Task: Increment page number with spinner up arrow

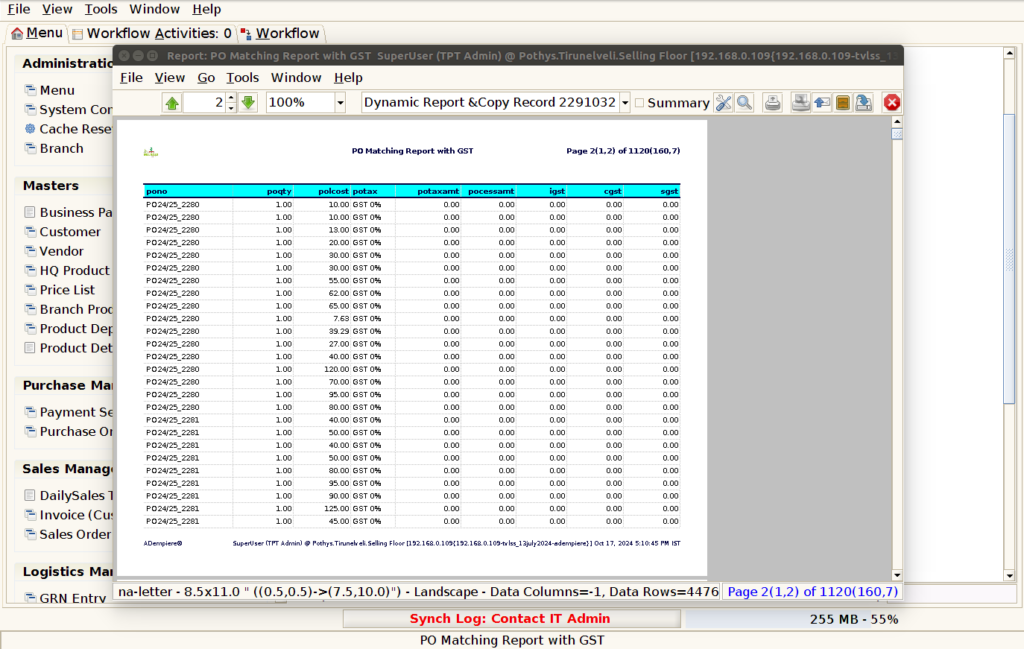Action: 231,98
